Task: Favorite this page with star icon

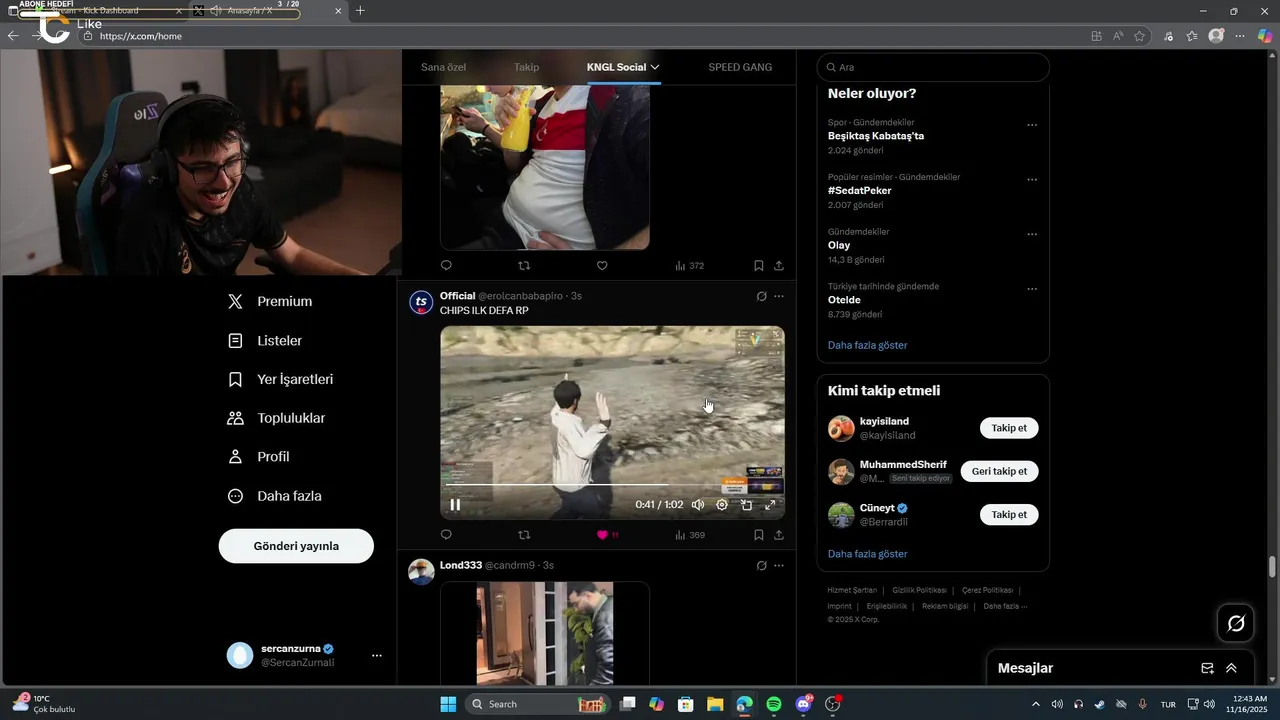Action: click(x=1140, y=36)
